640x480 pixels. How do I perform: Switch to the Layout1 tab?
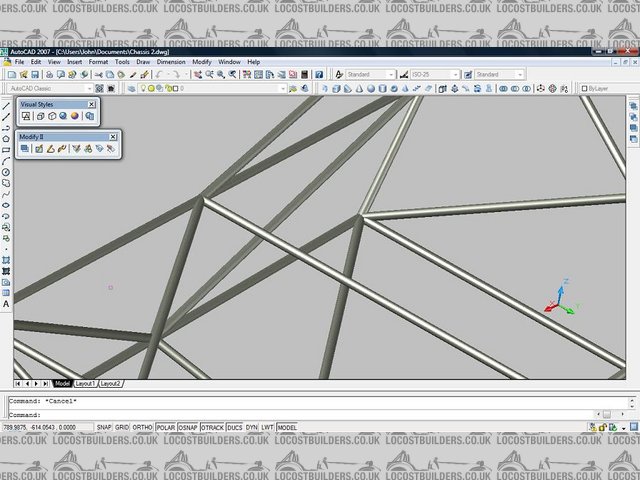click(85, 383)
